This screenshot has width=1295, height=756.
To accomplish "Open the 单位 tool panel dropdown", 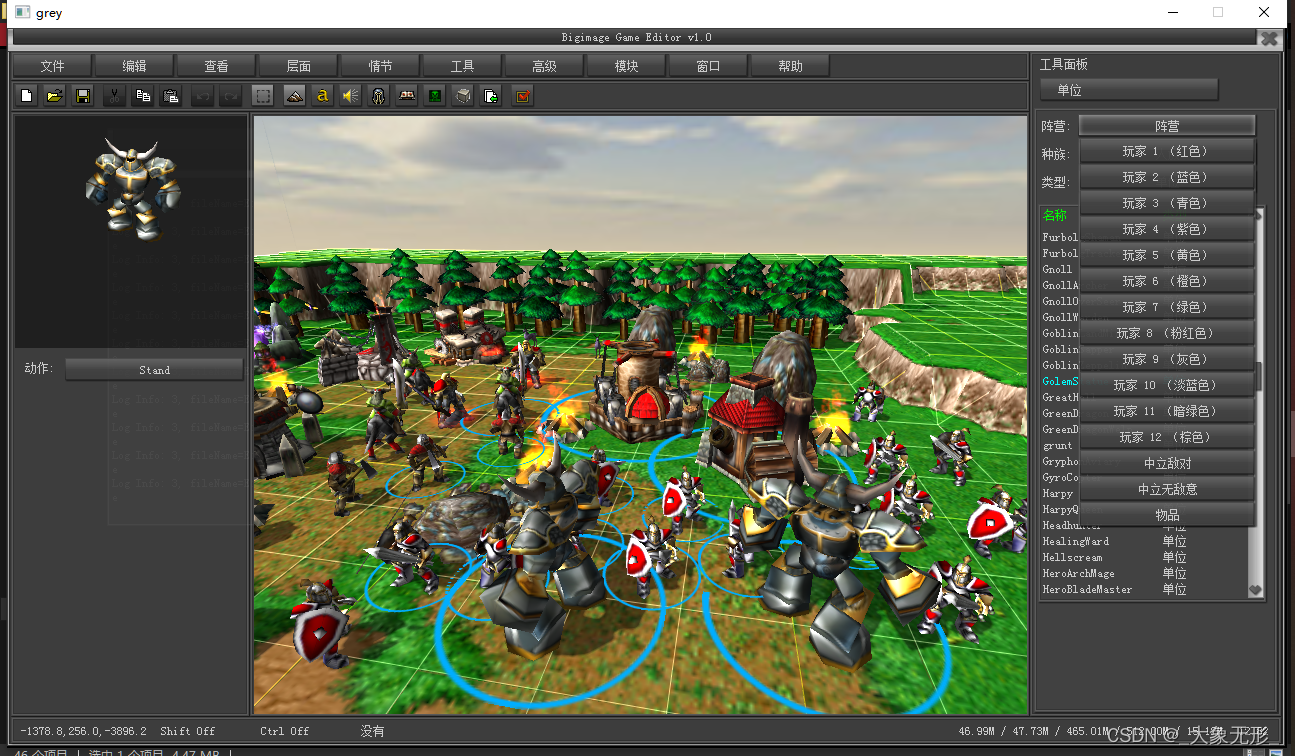I will pos(1129,90).
